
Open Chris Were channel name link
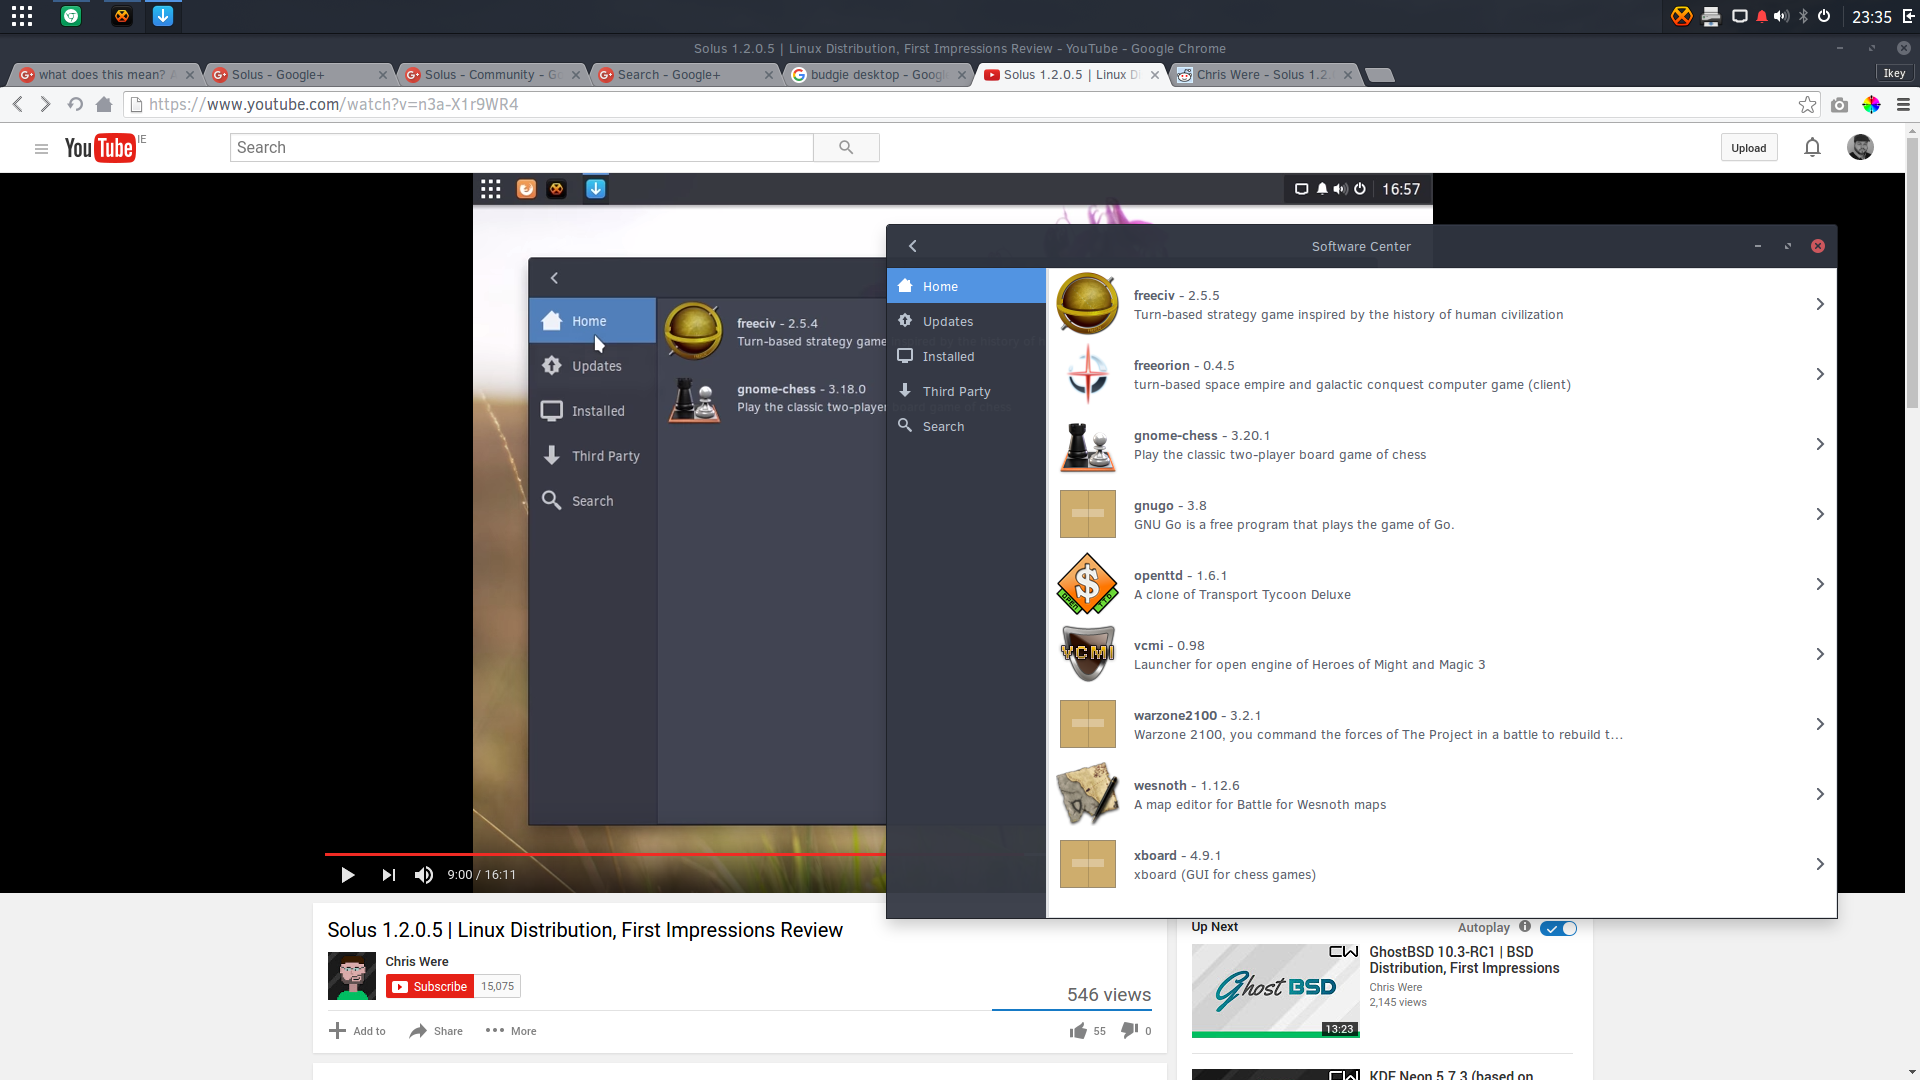tap(417, 961)
